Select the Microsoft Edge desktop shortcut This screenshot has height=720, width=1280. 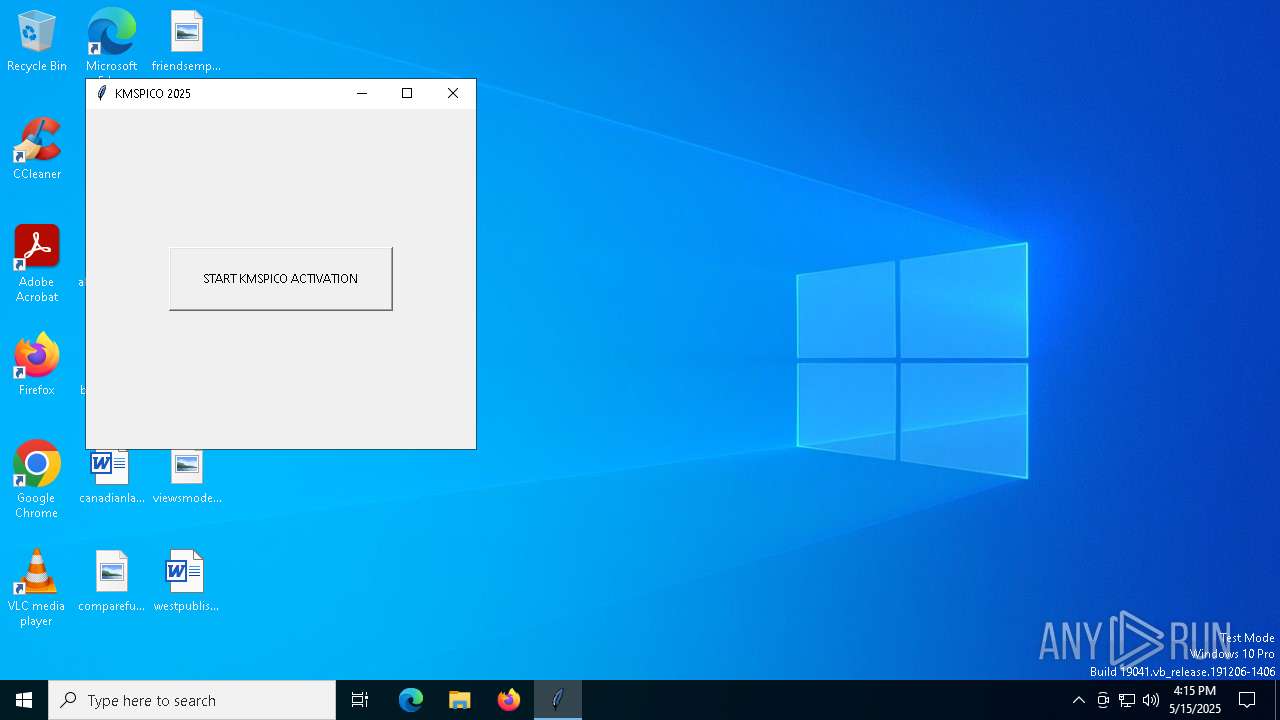(111, 42)
